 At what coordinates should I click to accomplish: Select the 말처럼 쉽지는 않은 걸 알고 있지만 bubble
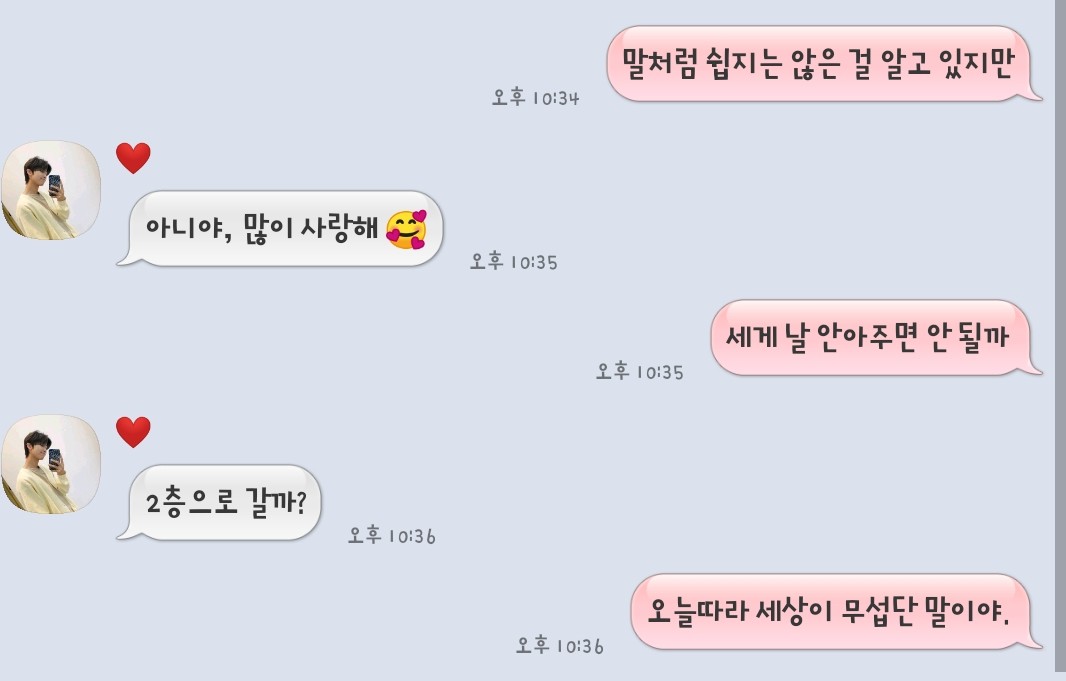point(824,64)
